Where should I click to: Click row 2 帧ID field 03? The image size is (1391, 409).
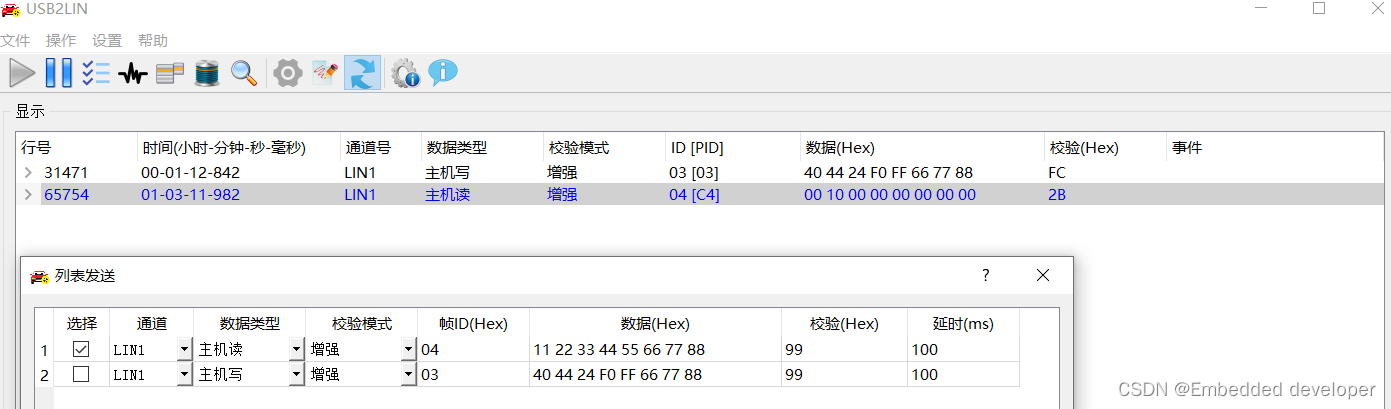473,375
